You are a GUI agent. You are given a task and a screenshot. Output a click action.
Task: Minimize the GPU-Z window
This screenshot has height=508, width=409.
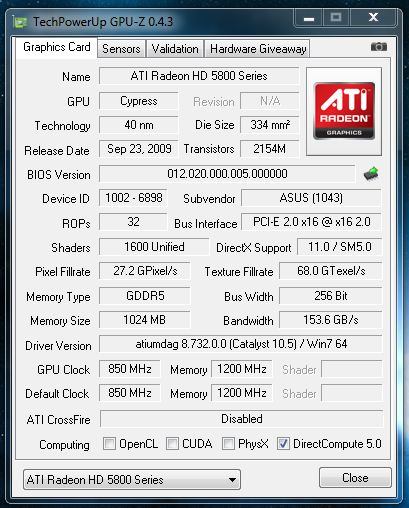[309, 18]
